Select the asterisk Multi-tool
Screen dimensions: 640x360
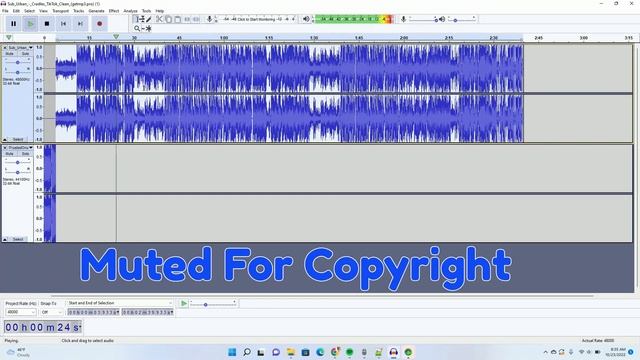[149, 28]
